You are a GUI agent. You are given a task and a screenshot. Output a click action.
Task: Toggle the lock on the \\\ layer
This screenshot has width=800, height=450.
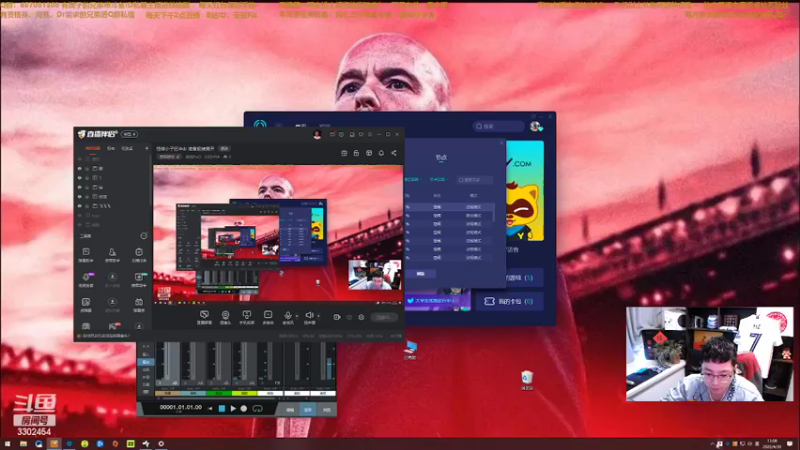point(87,206)
